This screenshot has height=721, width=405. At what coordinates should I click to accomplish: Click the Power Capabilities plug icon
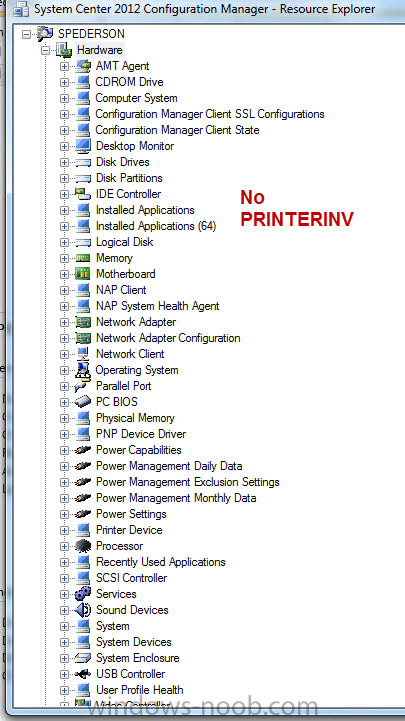[x=83, y=450]
